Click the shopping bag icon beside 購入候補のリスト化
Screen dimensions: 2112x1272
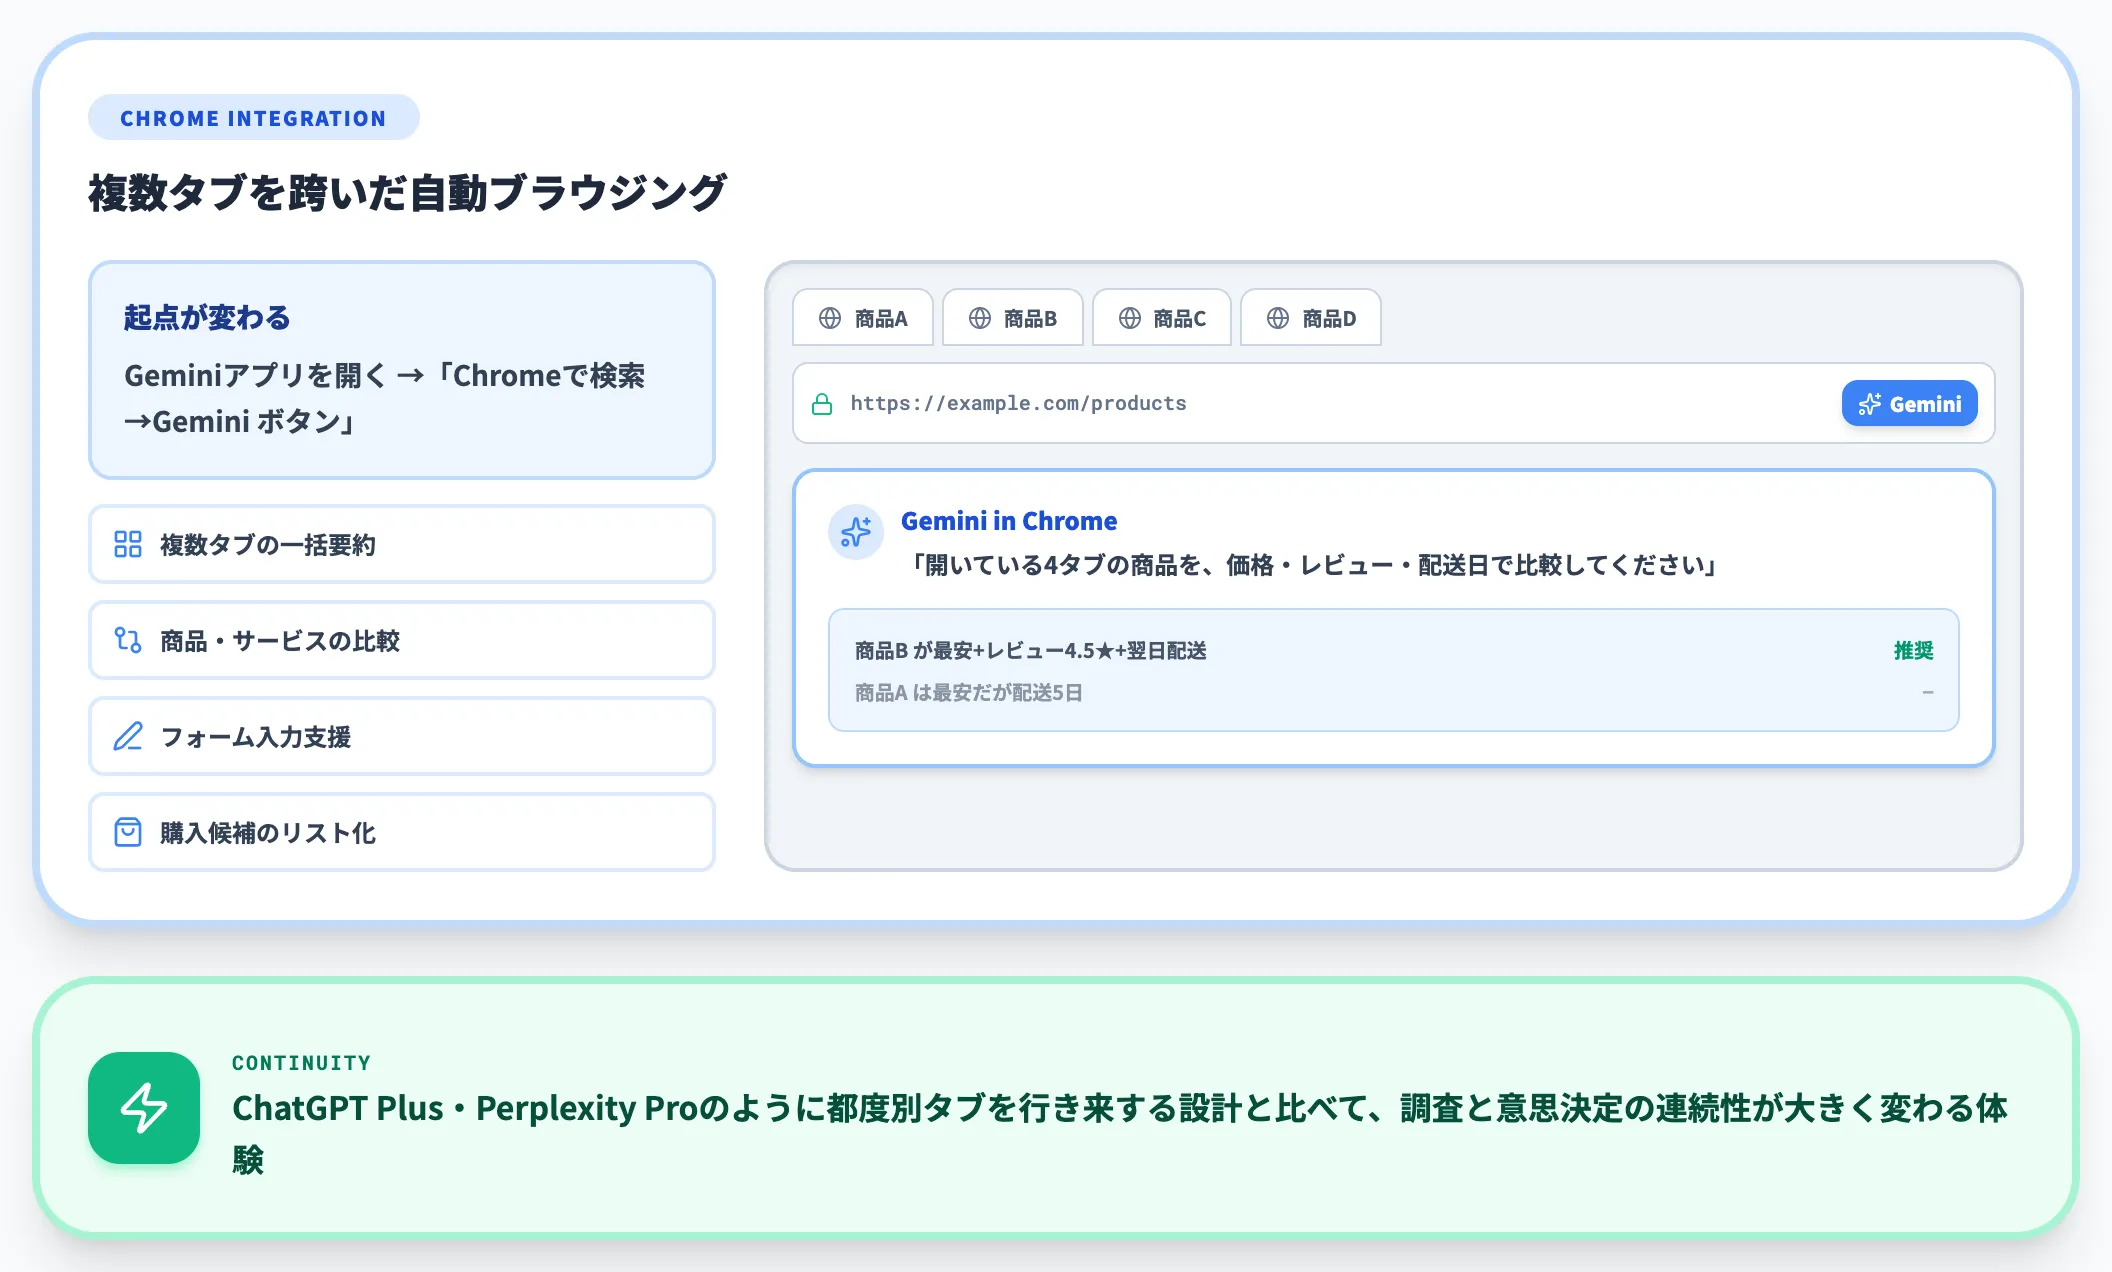pyautogui.click(x=128, y=832)
